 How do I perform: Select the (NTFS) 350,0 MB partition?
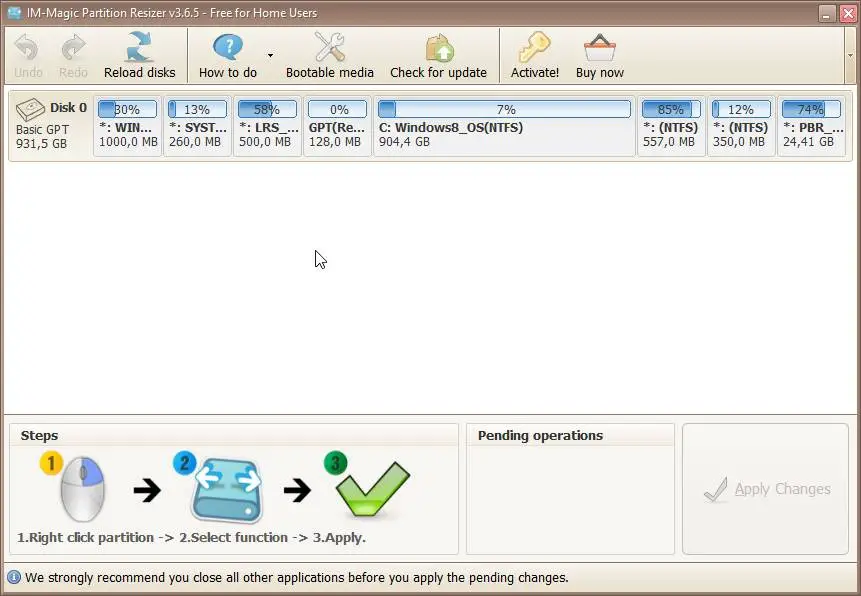pos(741,126)
